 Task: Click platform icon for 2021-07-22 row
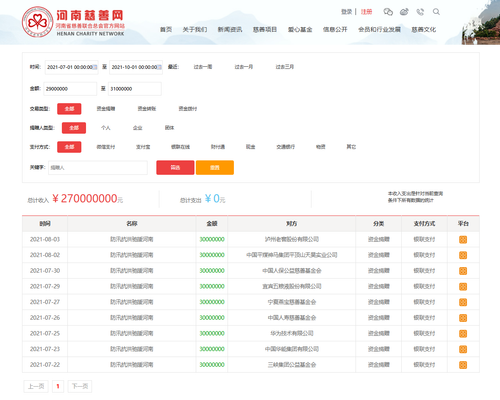463,365
